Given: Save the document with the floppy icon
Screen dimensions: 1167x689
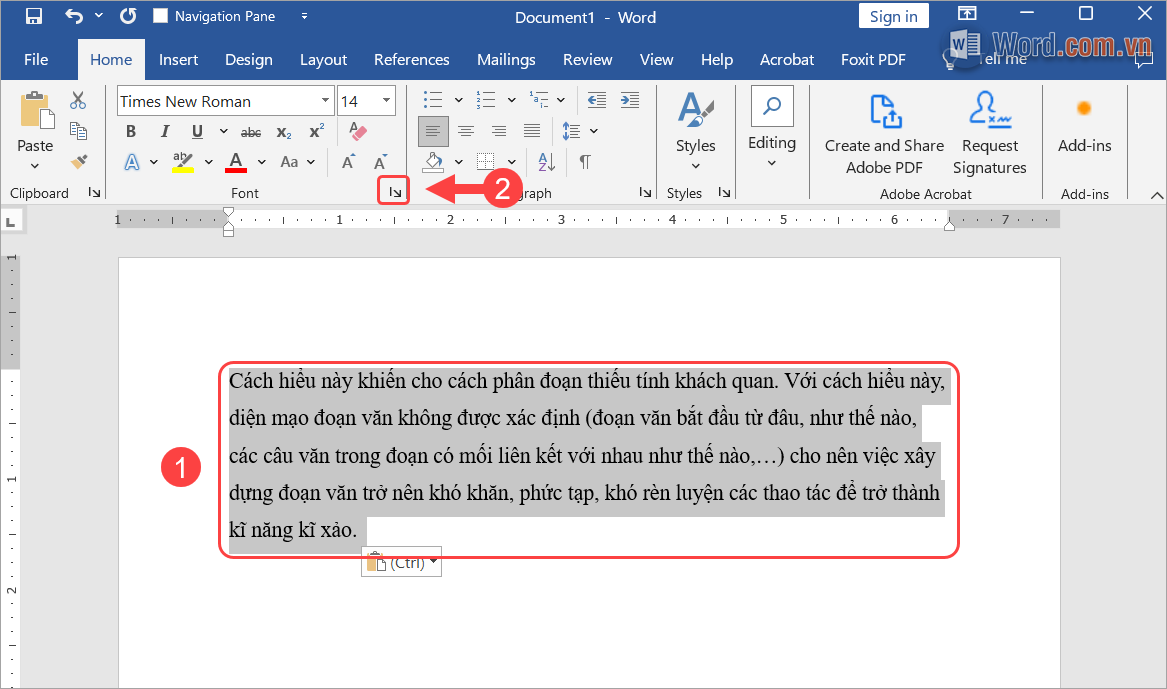Looking at the screenshot, I should 33,16.
